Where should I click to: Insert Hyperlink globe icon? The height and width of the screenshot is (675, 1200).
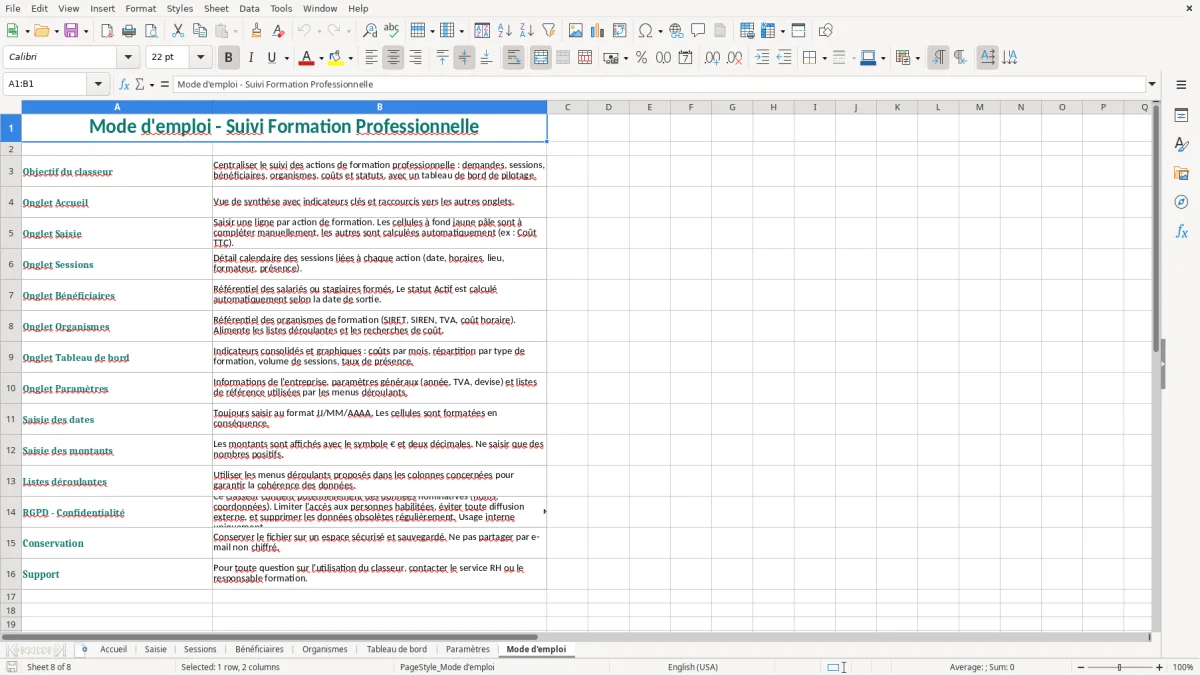point(677,31)
